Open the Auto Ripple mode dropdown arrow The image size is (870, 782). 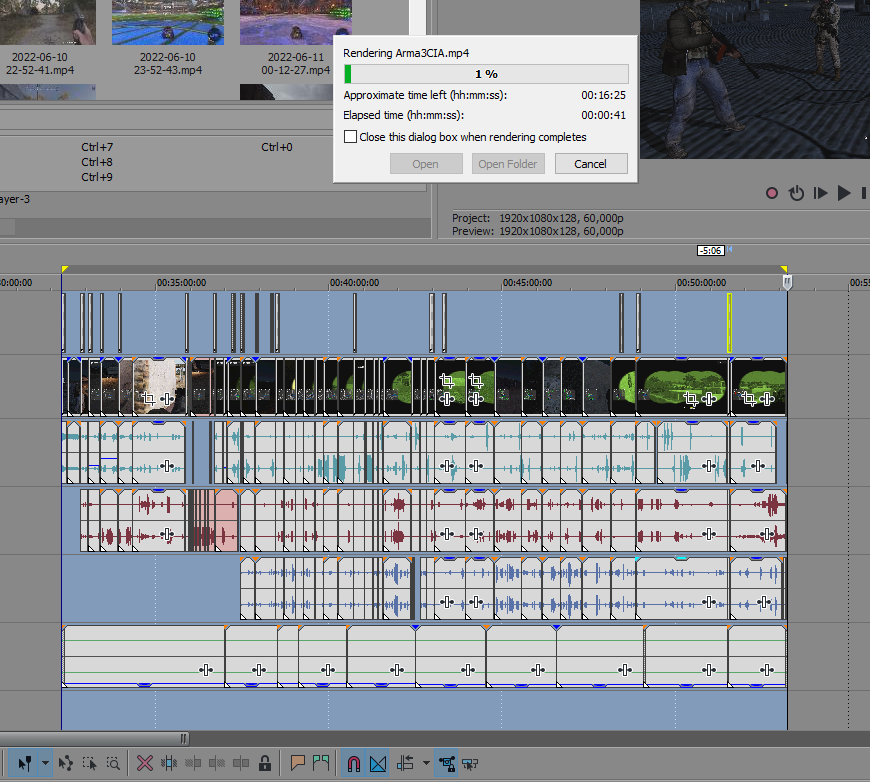tap(426, 764)
